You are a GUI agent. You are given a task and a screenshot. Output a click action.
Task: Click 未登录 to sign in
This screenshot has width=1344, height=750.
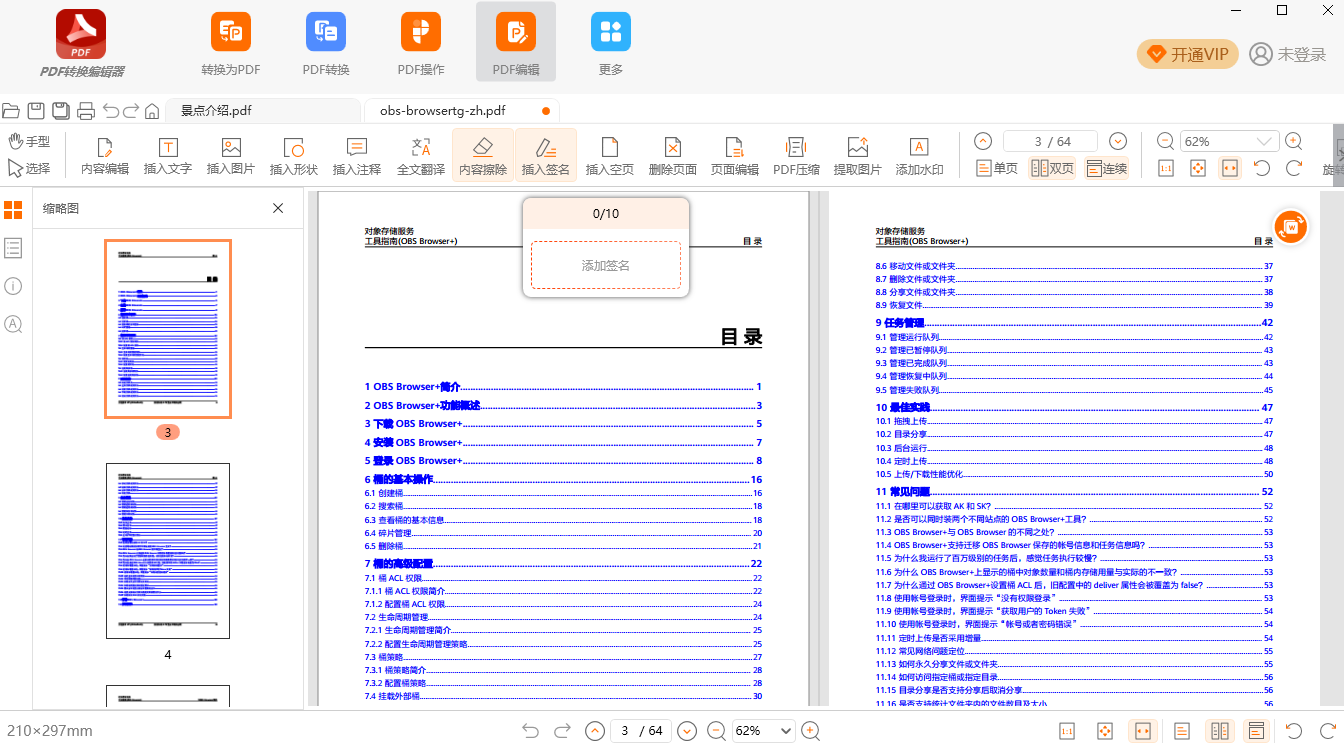click(1288, 54)
